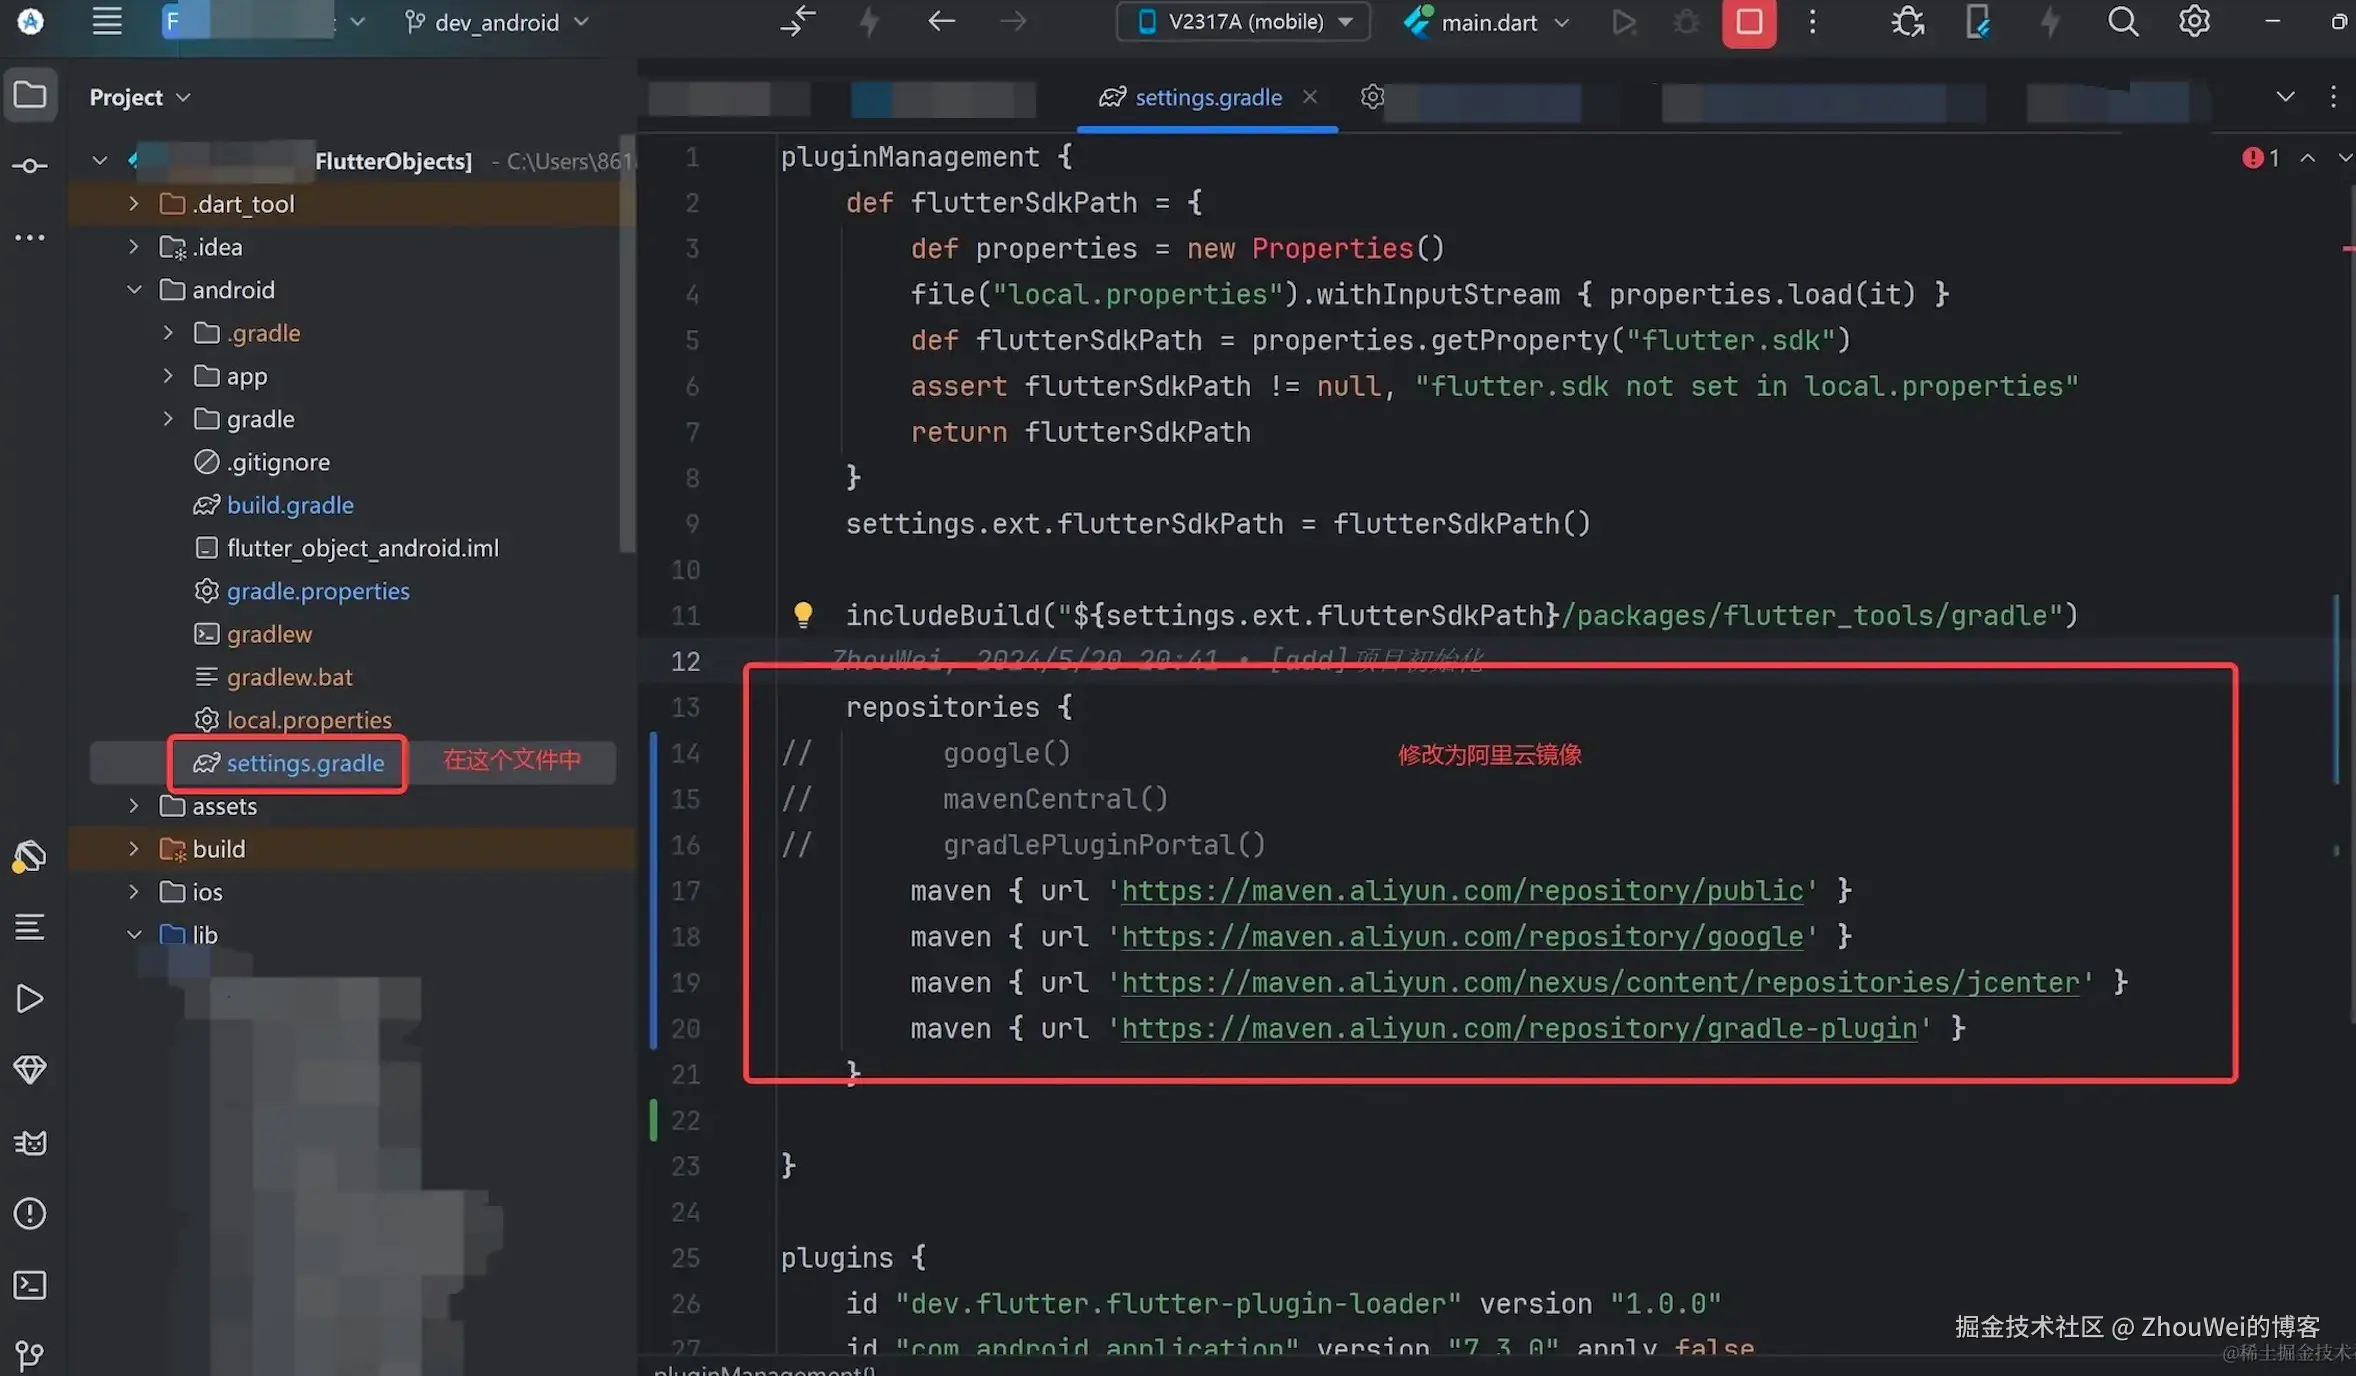This screenshot has width=2356, height=1376.
Task: Open the Terminal tool window icon
Action: [x=30, y=1285]
